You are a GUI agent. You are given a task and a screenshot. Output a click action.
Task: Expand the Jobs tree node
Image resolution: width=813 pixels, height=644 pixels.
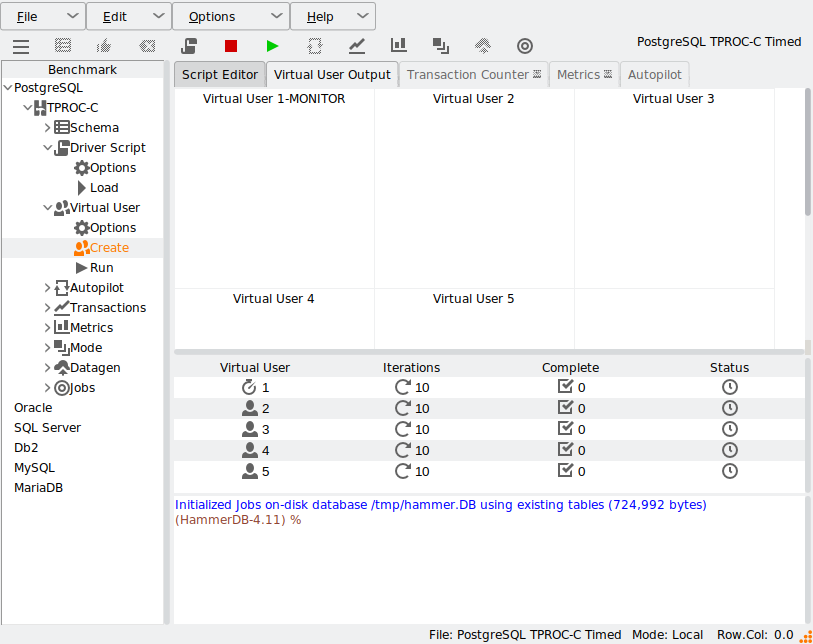point(47,388)
